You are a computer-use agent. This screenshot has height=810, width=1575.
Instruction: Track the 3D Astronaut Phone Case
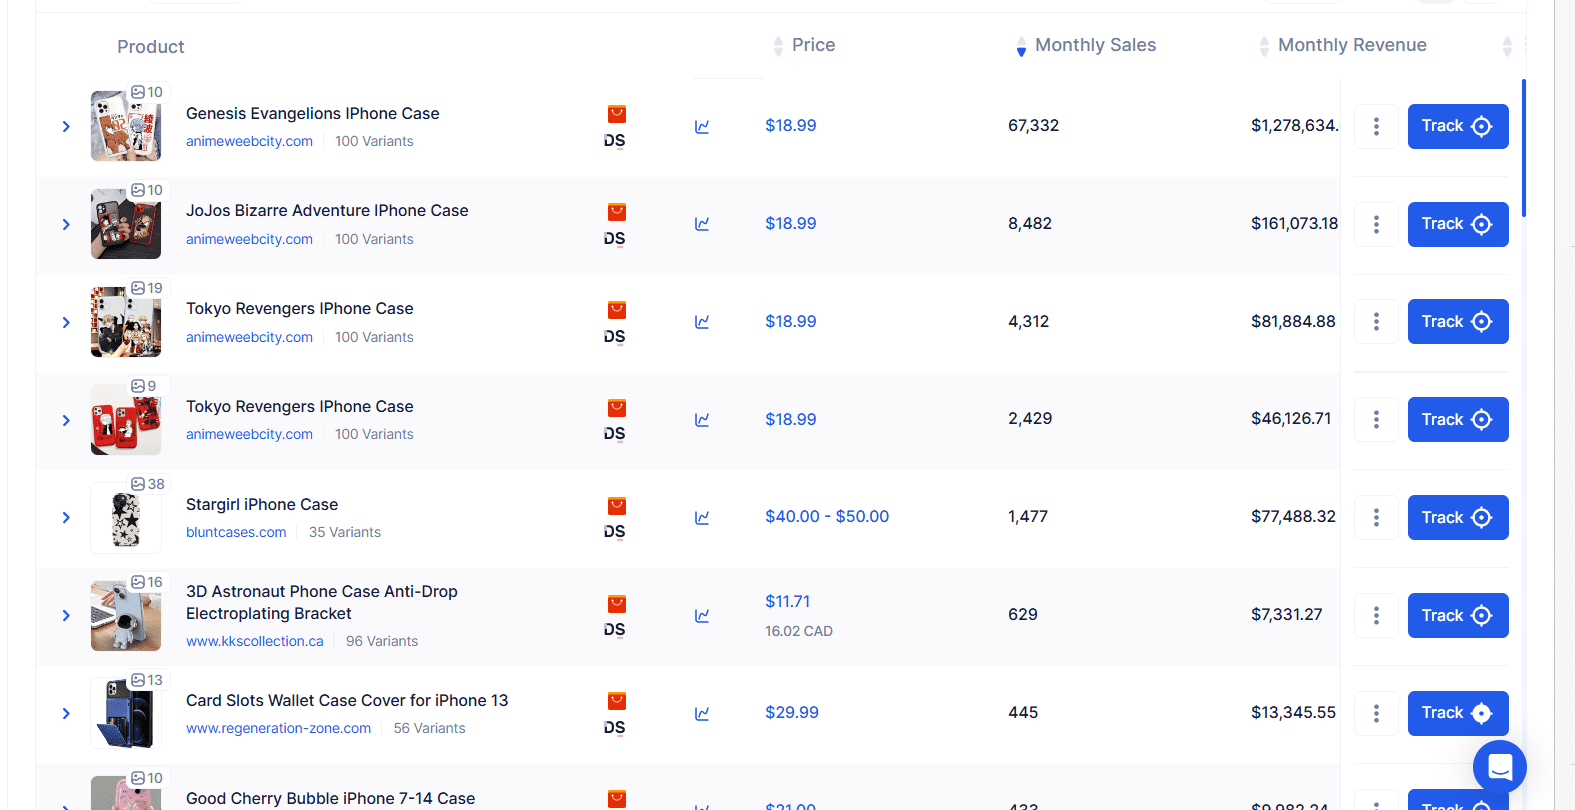point(1458,616)
